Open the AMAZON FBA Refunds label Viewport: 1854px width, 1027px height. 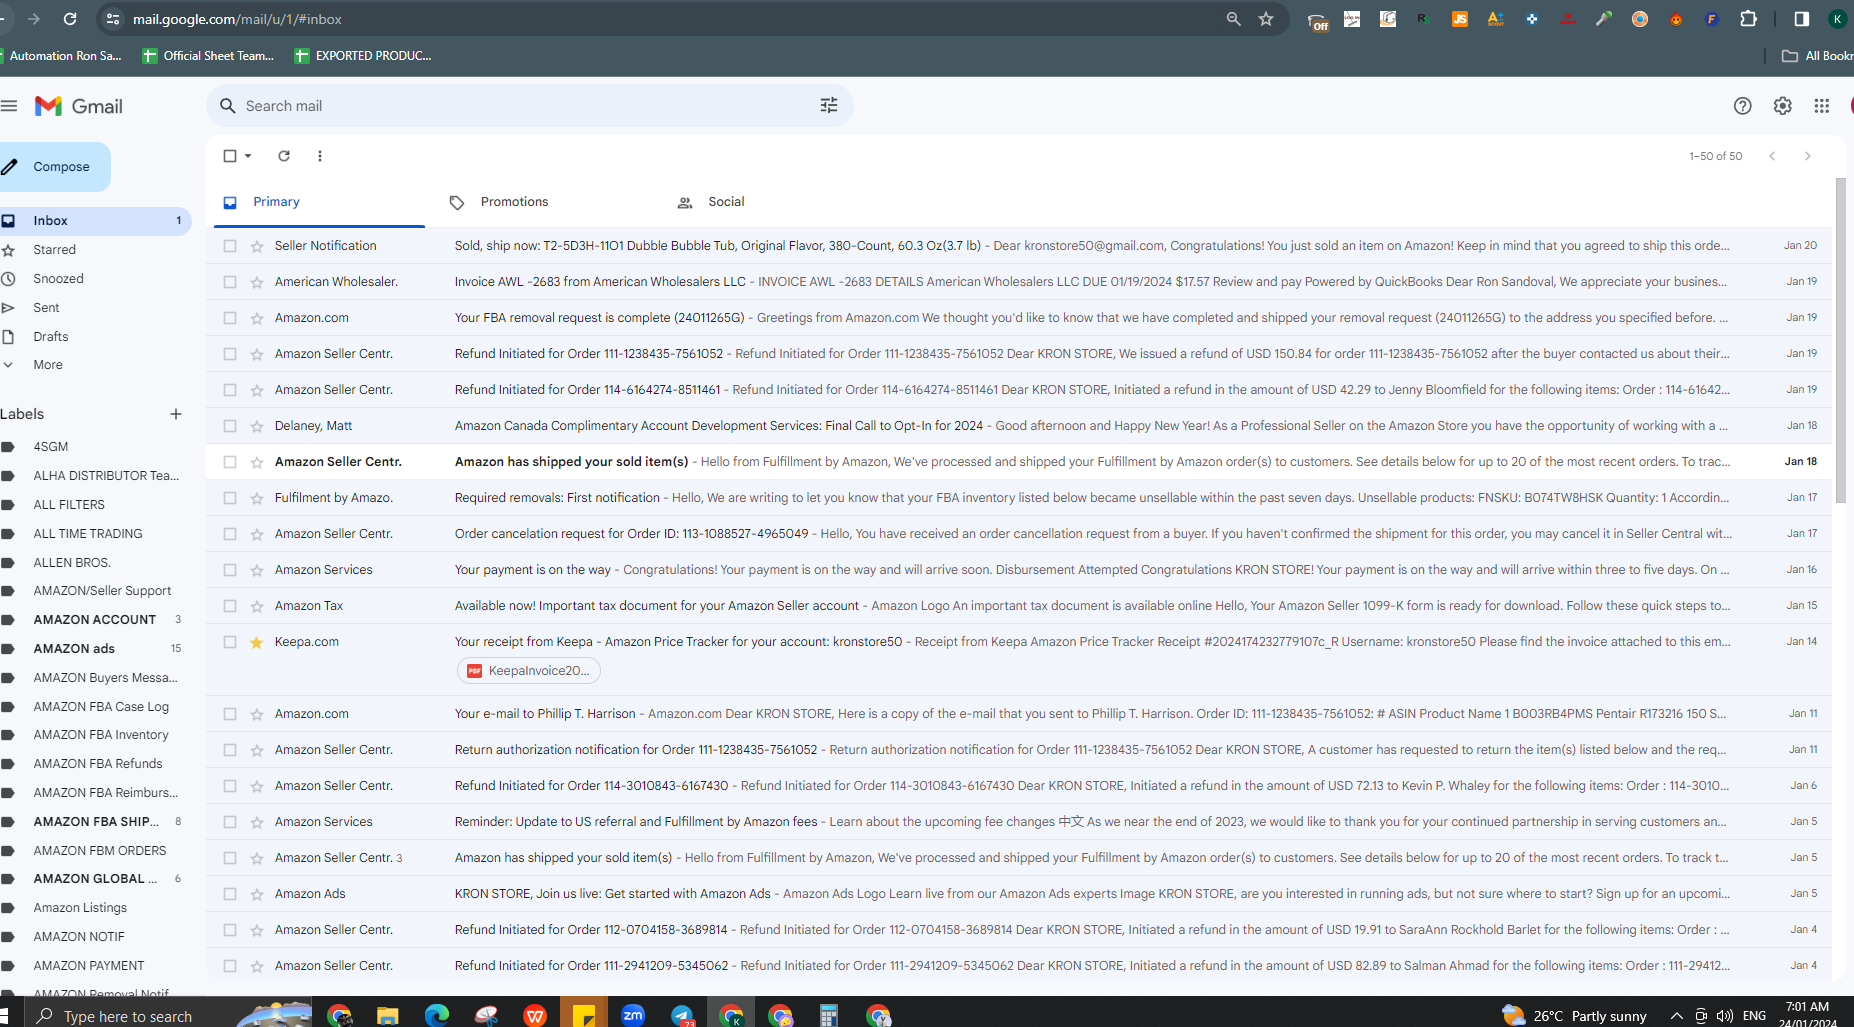point(96,764)
